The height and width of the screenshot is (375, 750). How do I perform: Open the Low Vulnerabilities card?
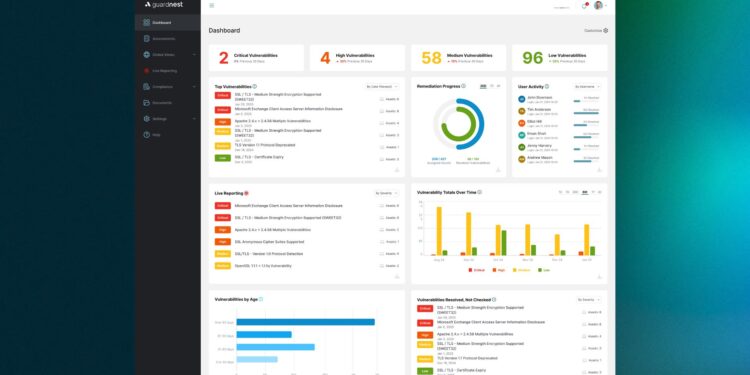click(560, 58)
